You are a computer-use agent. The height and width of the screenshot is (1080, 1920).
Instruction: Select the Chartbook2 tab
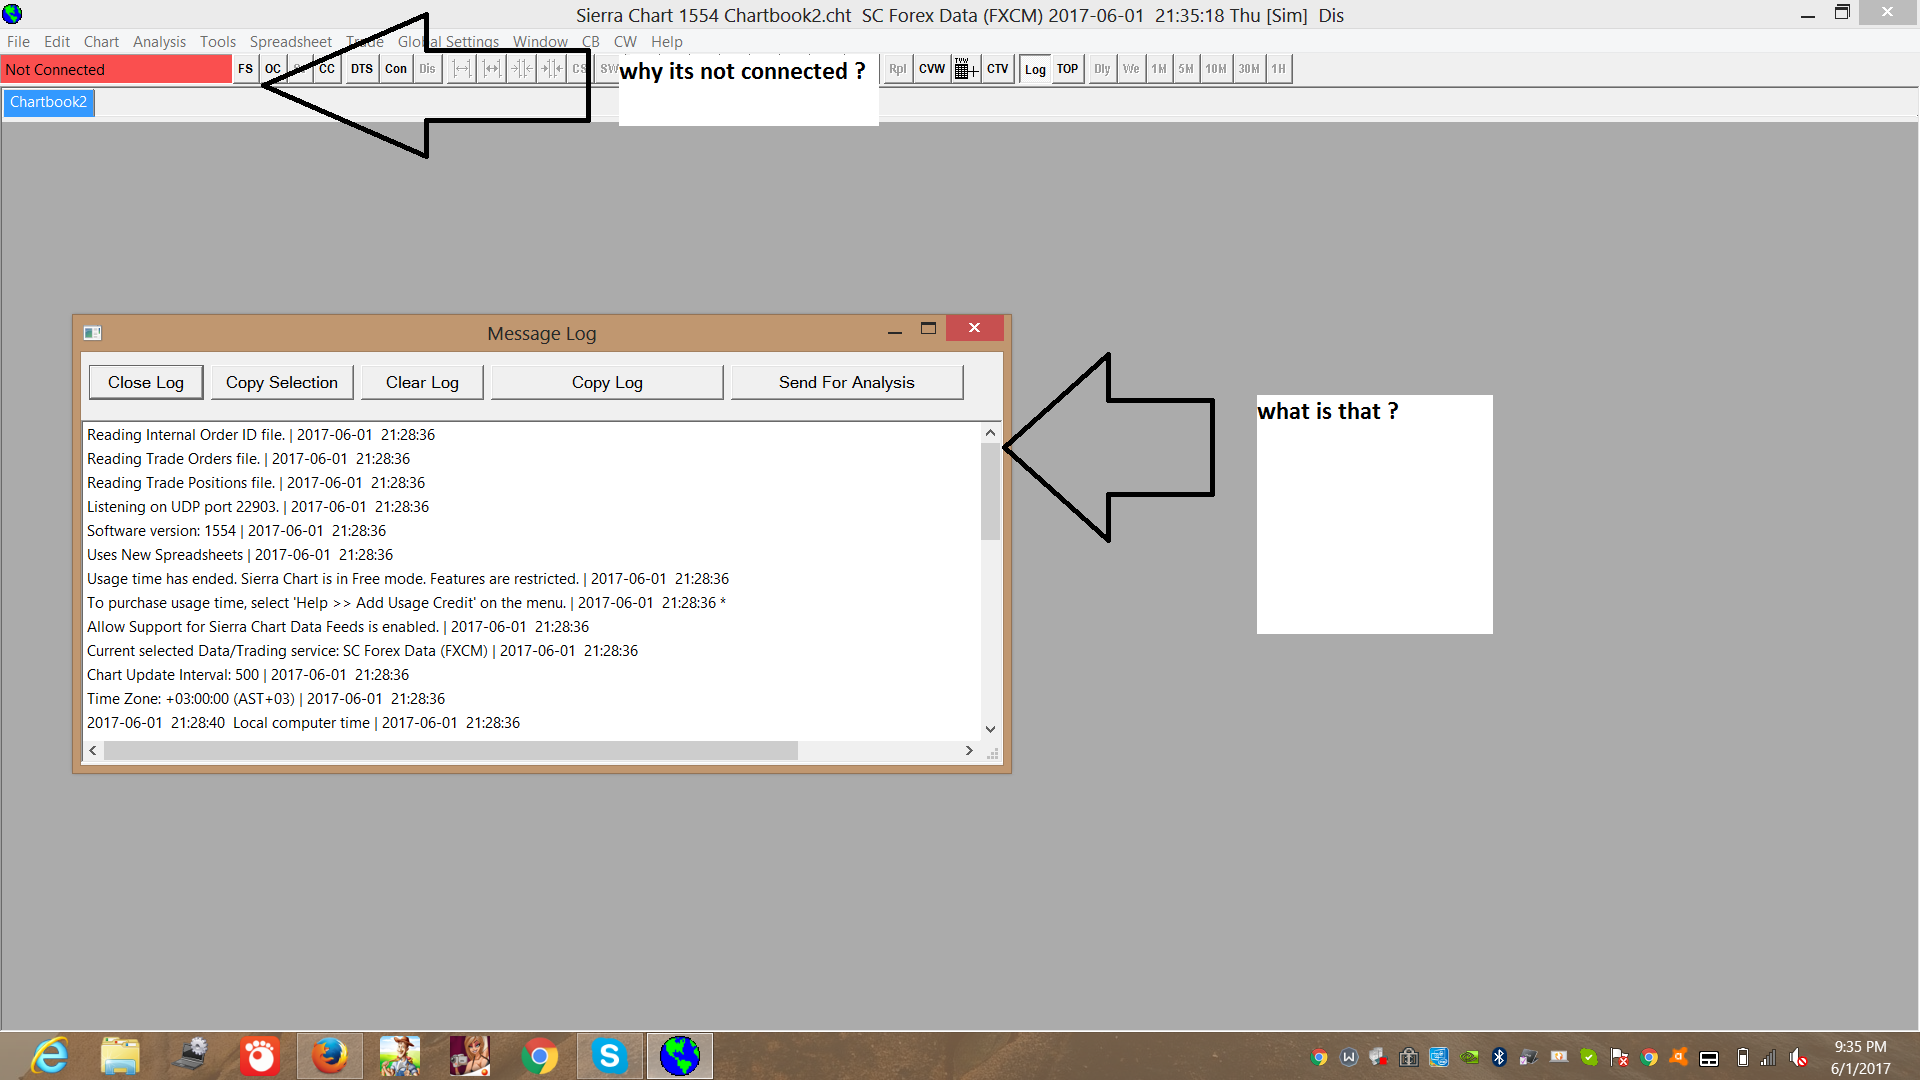pos(48,102)
